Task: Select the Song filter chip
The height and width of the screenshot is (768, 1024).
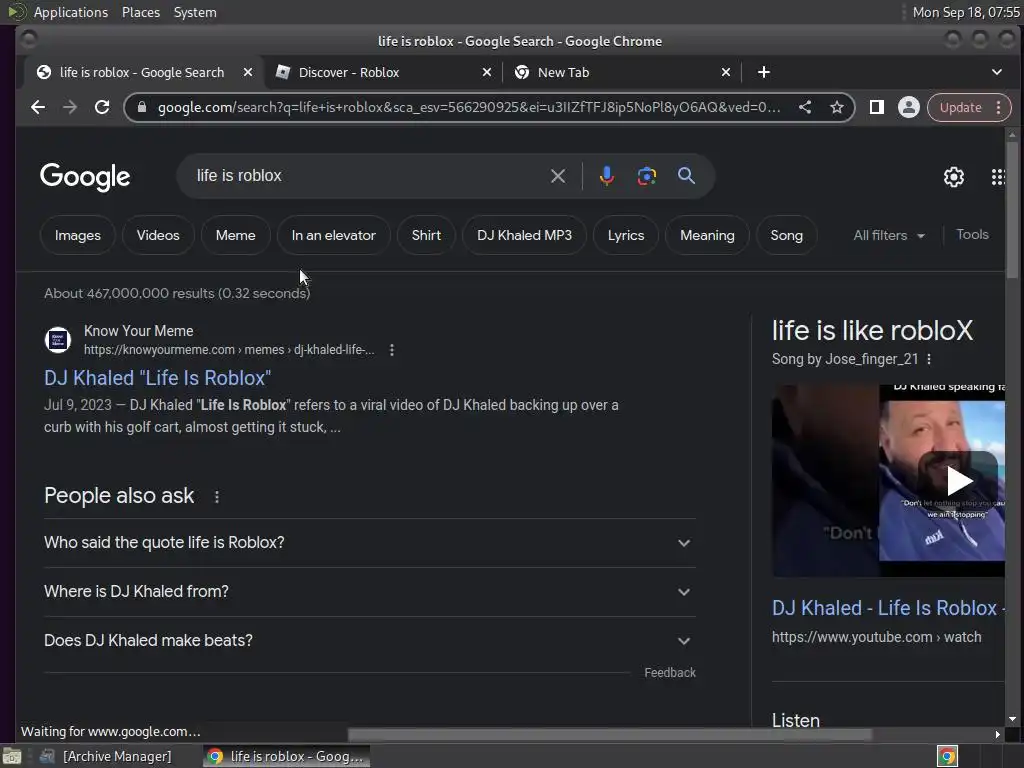Action: point(786,235)
